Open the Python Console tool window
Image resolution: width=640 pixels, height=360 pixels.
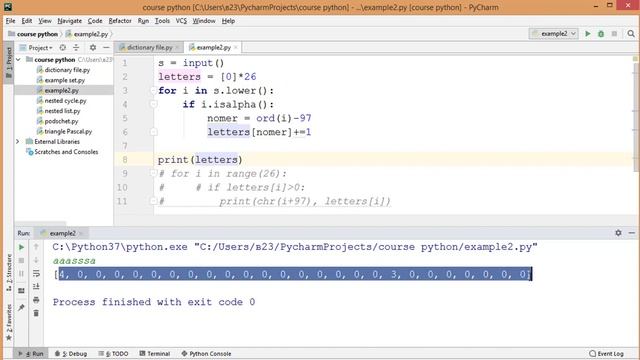click(x=206, y=353)
